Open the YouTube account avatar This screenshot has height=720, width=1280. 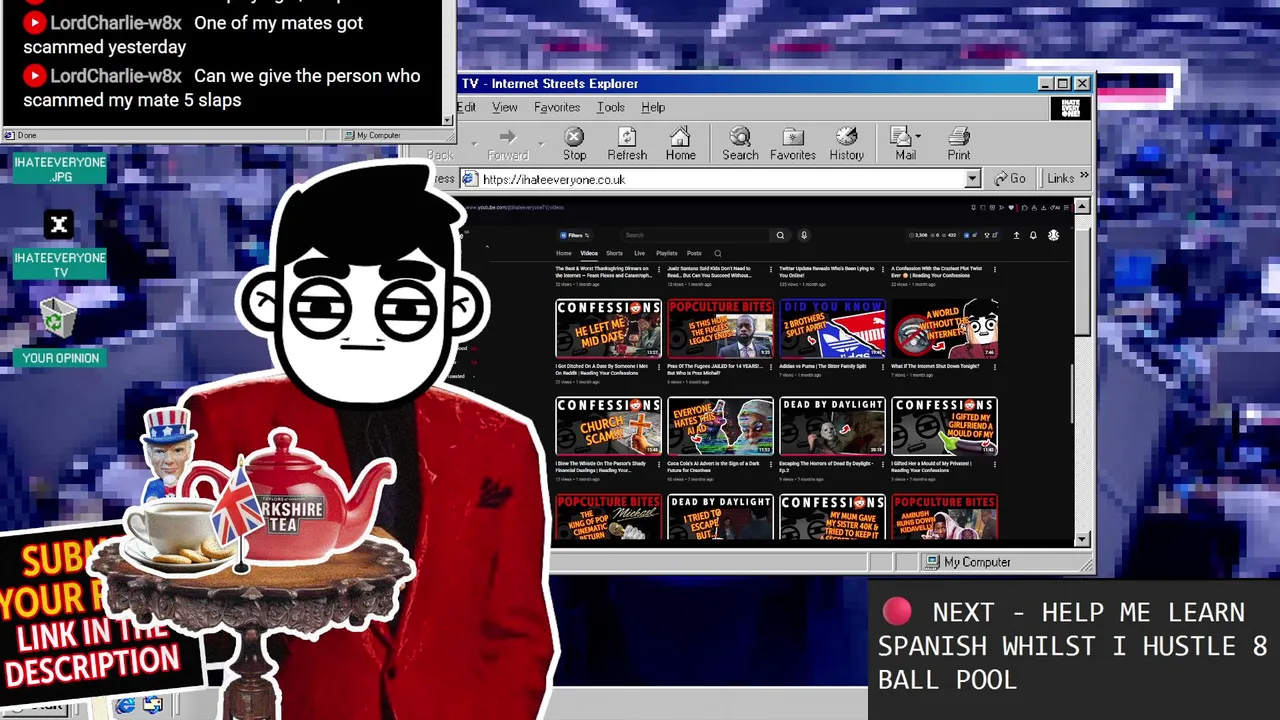1053,235
